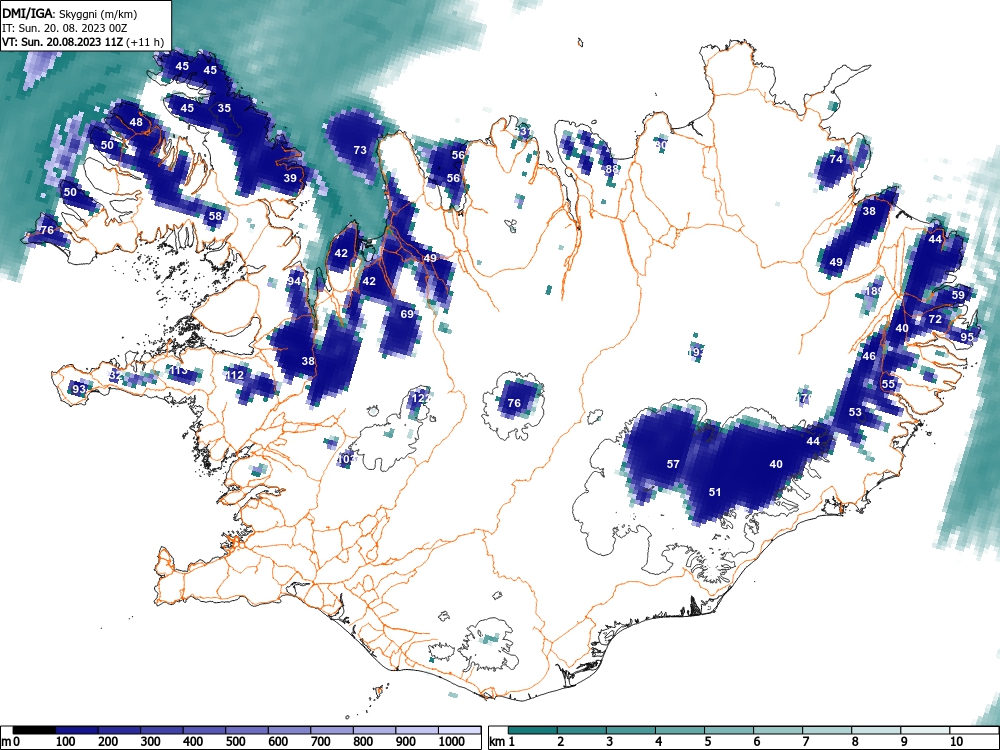Click the '500' meter scale label
The image size is (1000, 750).
pyautogui.click(x=236, y=742)
